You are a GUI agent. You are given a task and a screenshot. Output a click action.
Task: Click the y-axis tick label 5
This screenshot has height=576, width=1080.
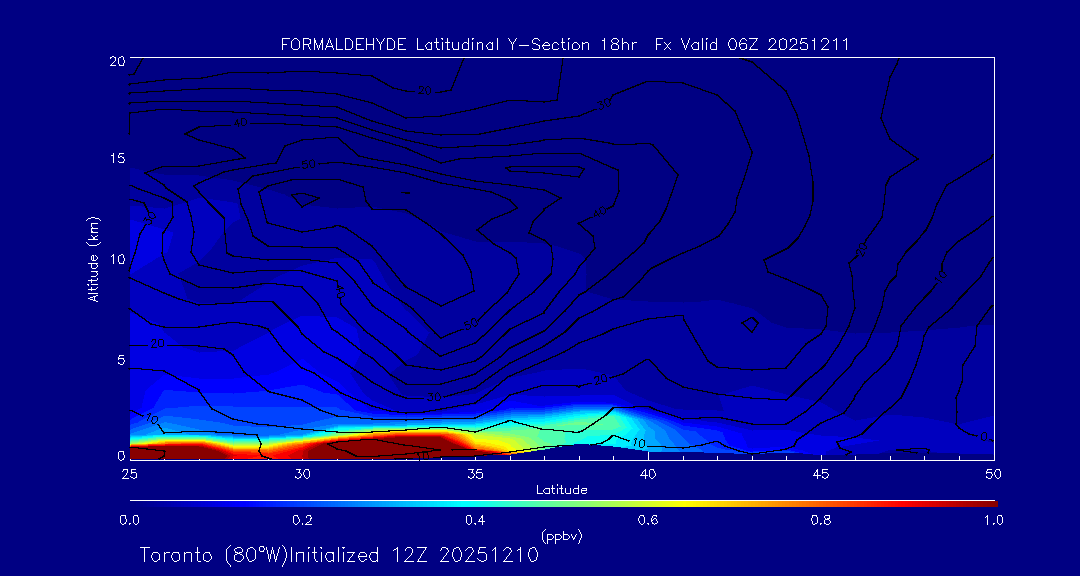[120, 359]
